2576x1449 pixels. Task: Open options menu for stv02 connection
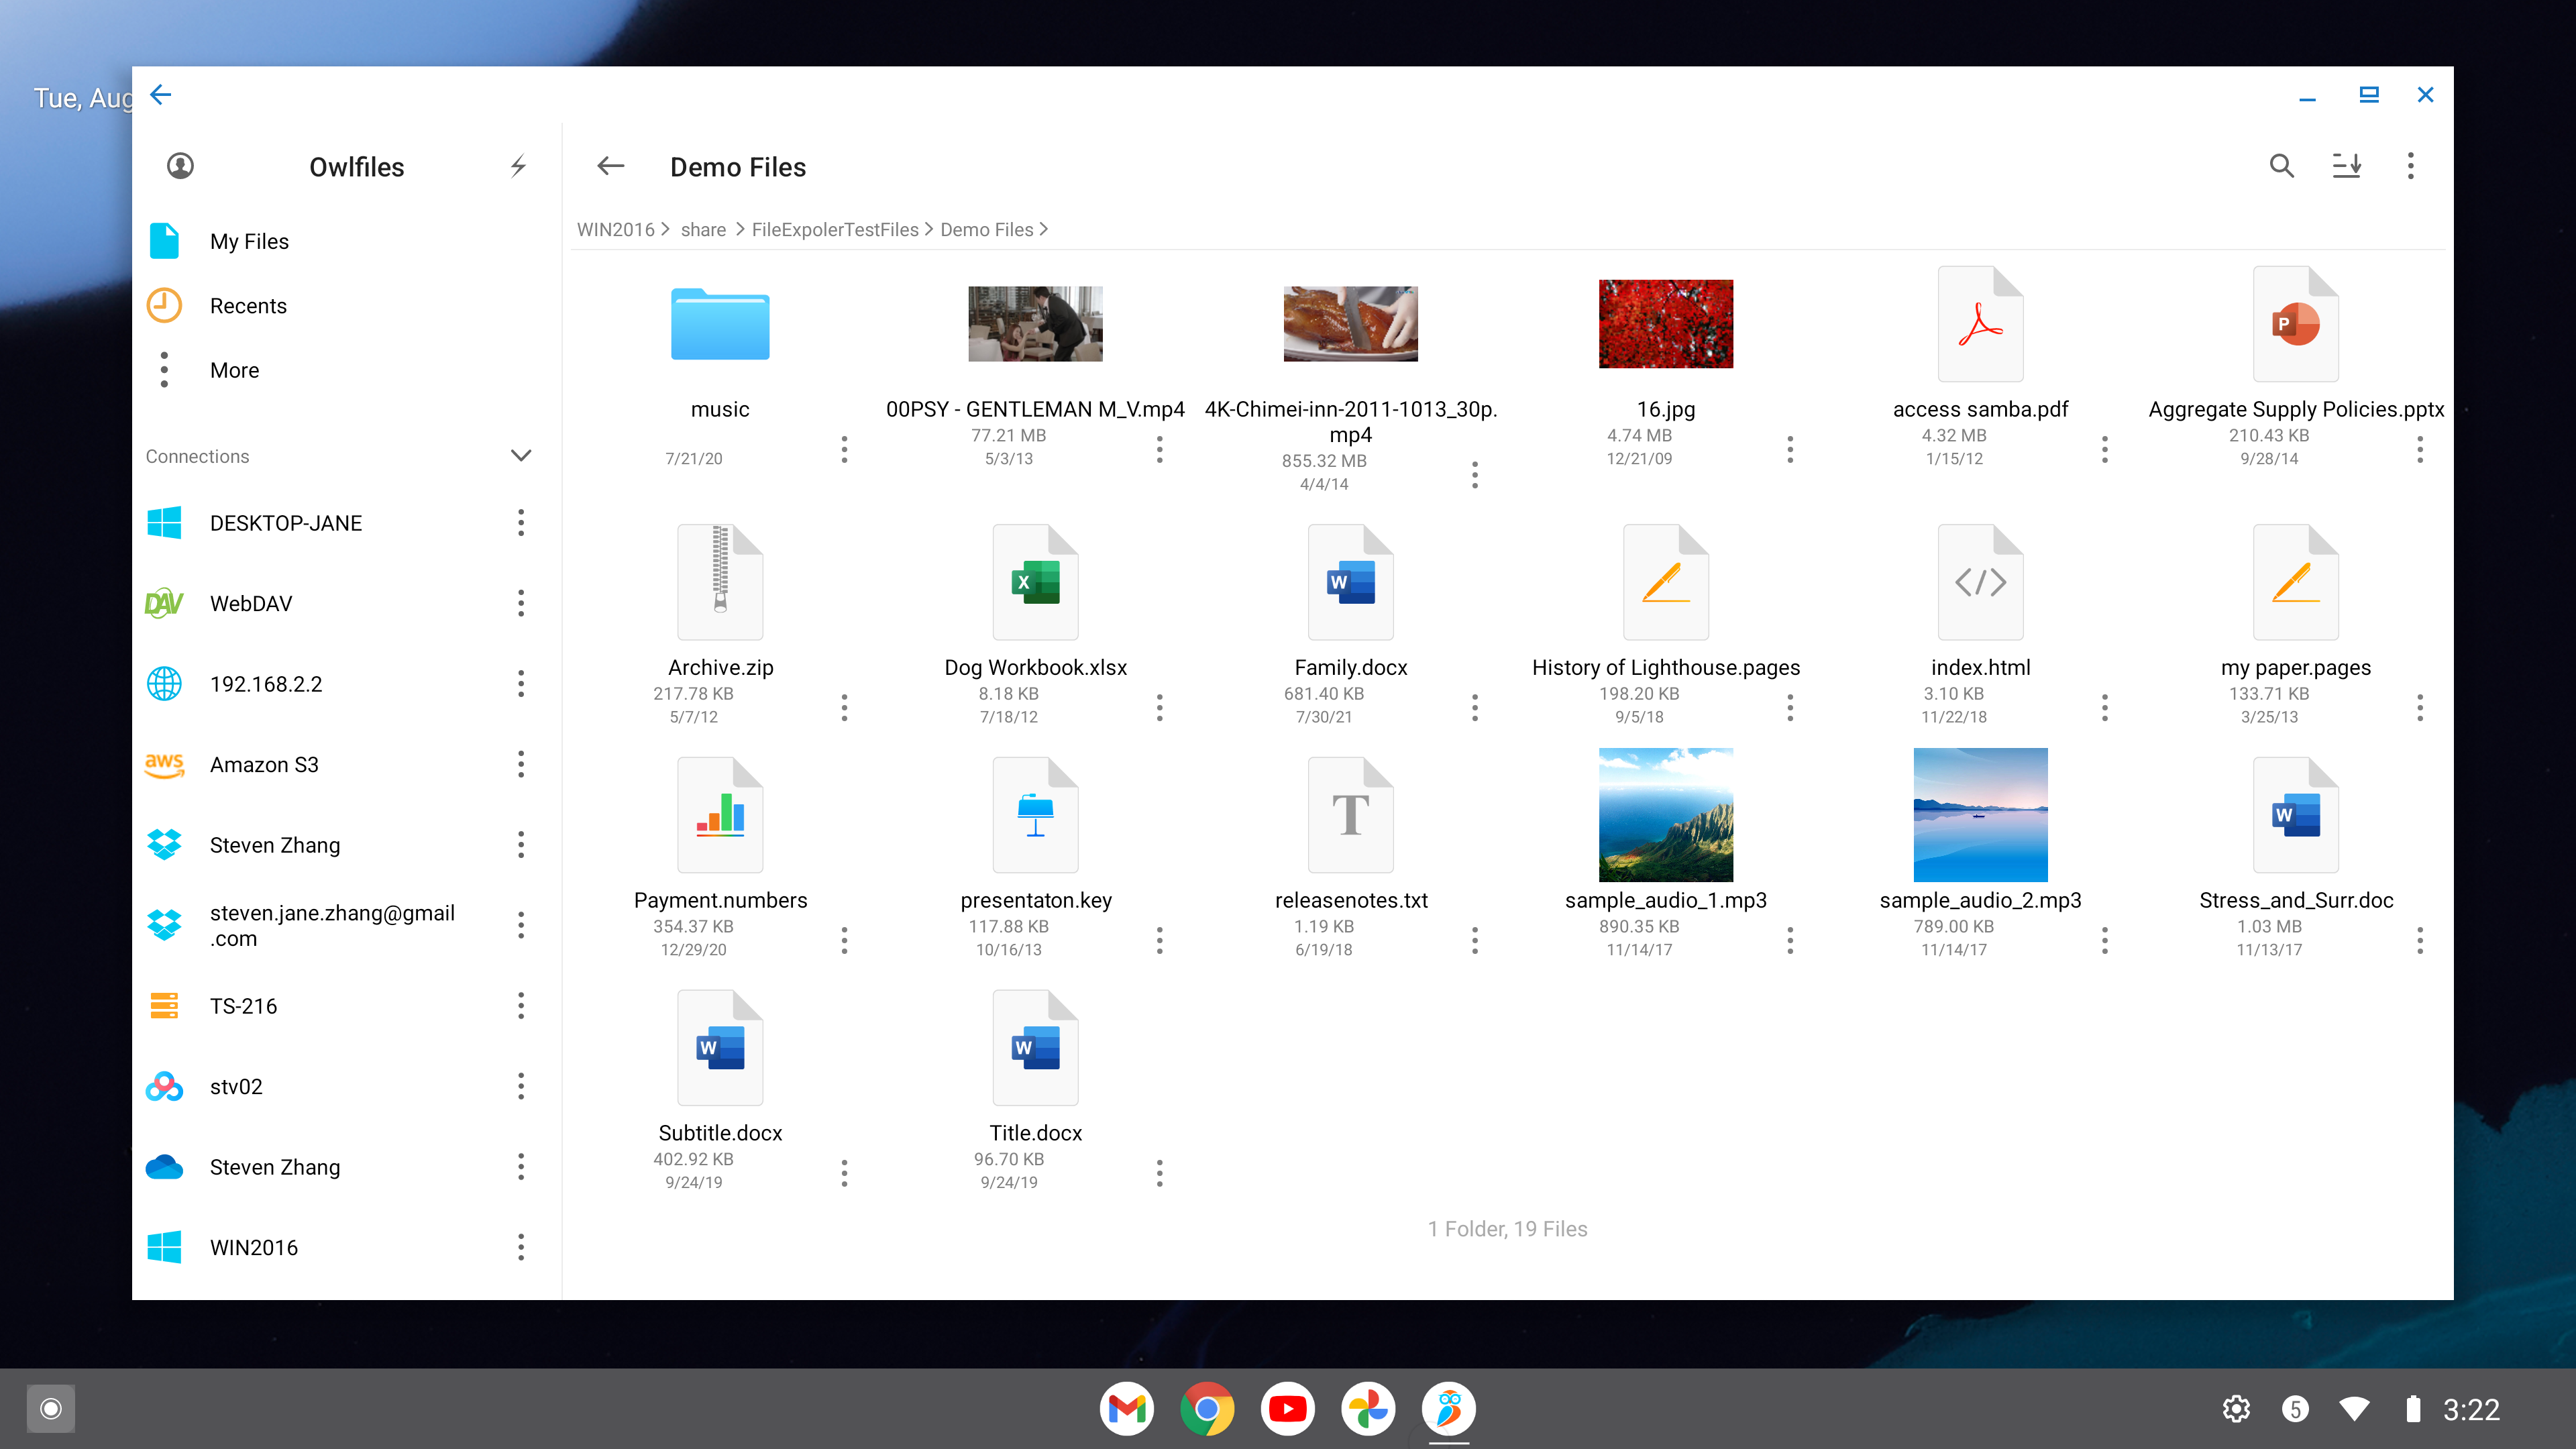pos(520,1086)
